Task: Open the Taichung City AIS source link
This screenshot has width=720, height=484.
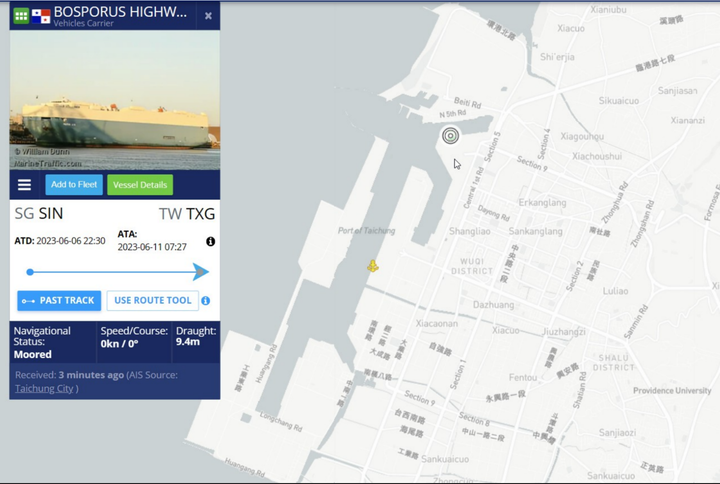Action: coord(44,388)
